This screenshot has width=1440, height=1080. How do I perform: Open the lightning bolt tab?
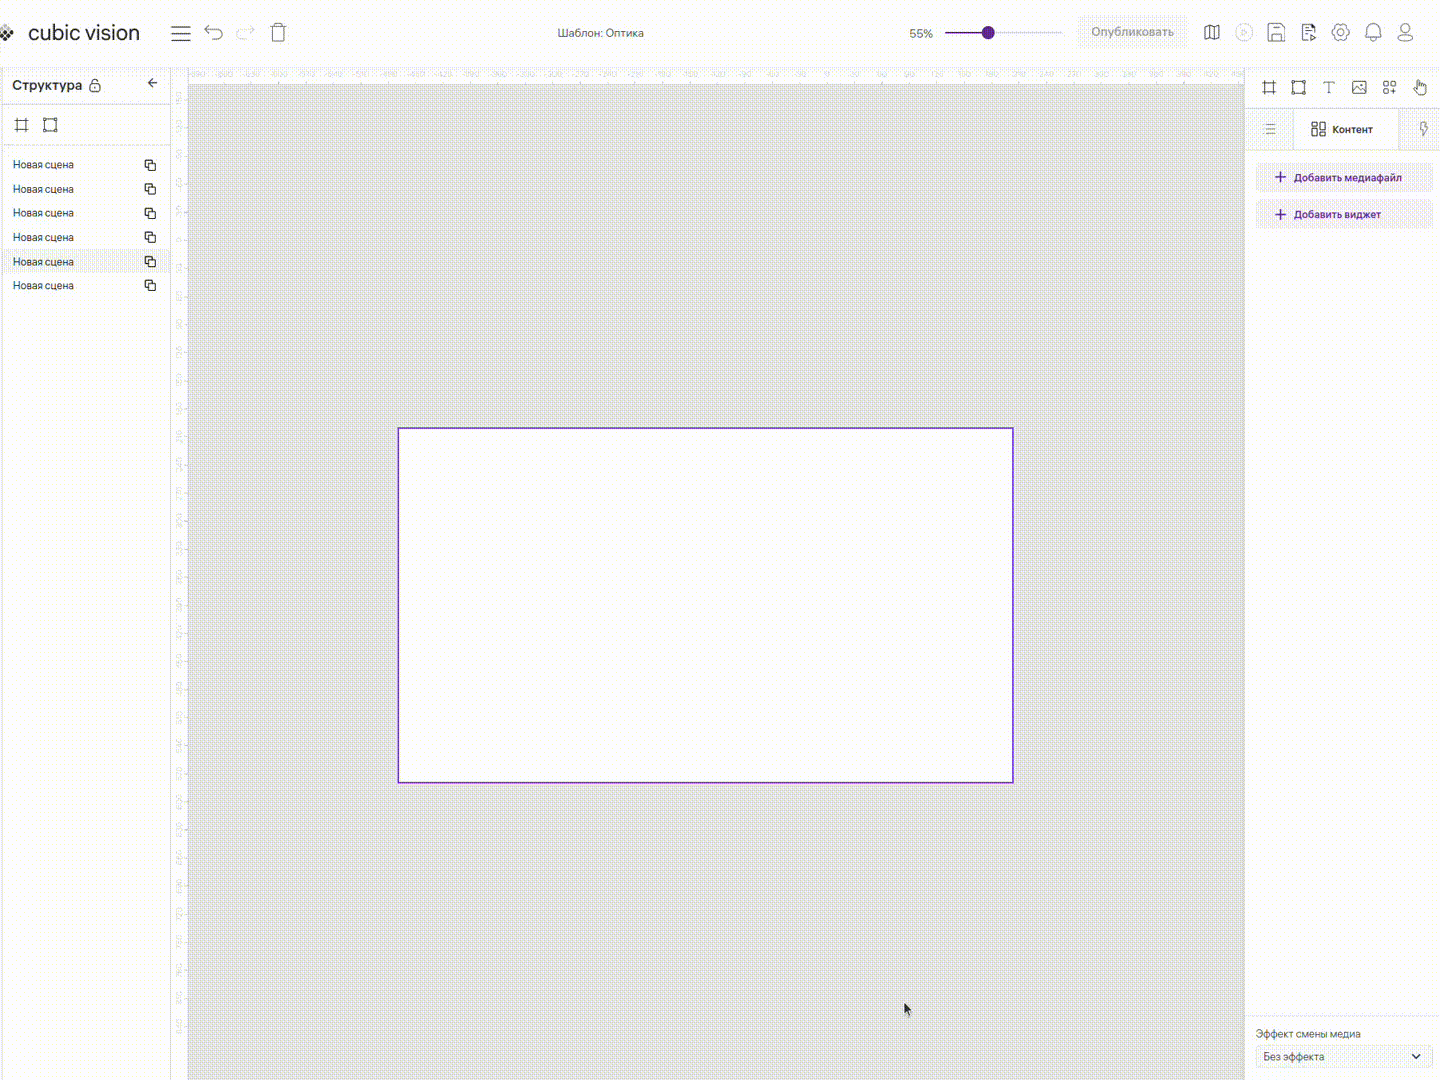click(1423, 129)
